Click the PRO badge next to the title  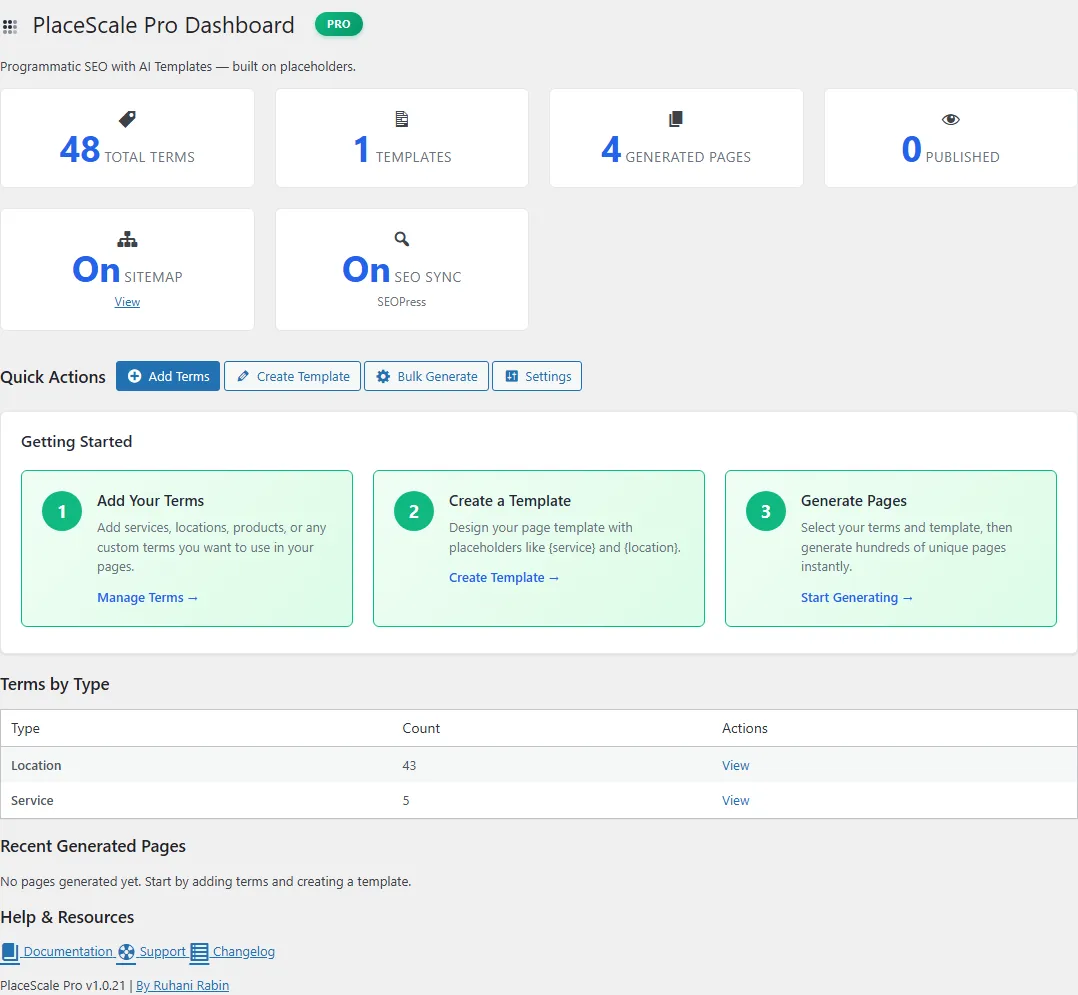pos(338,24)
